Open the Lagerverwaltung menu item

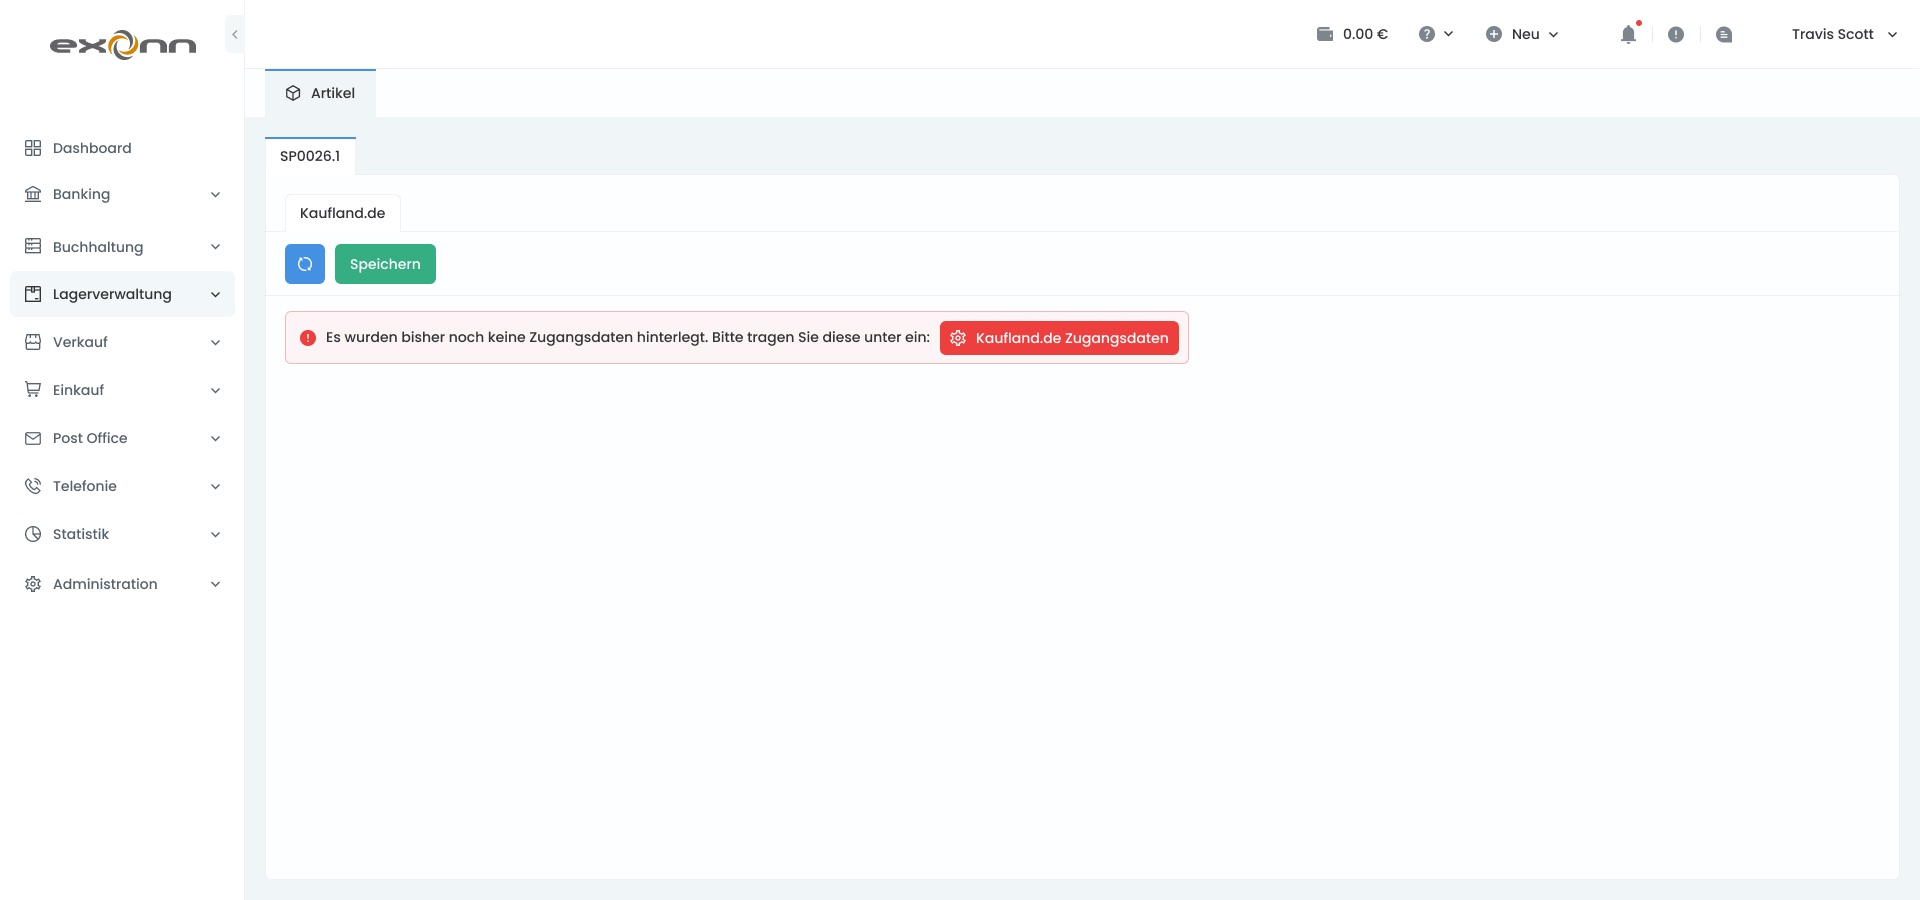[122, 294]
